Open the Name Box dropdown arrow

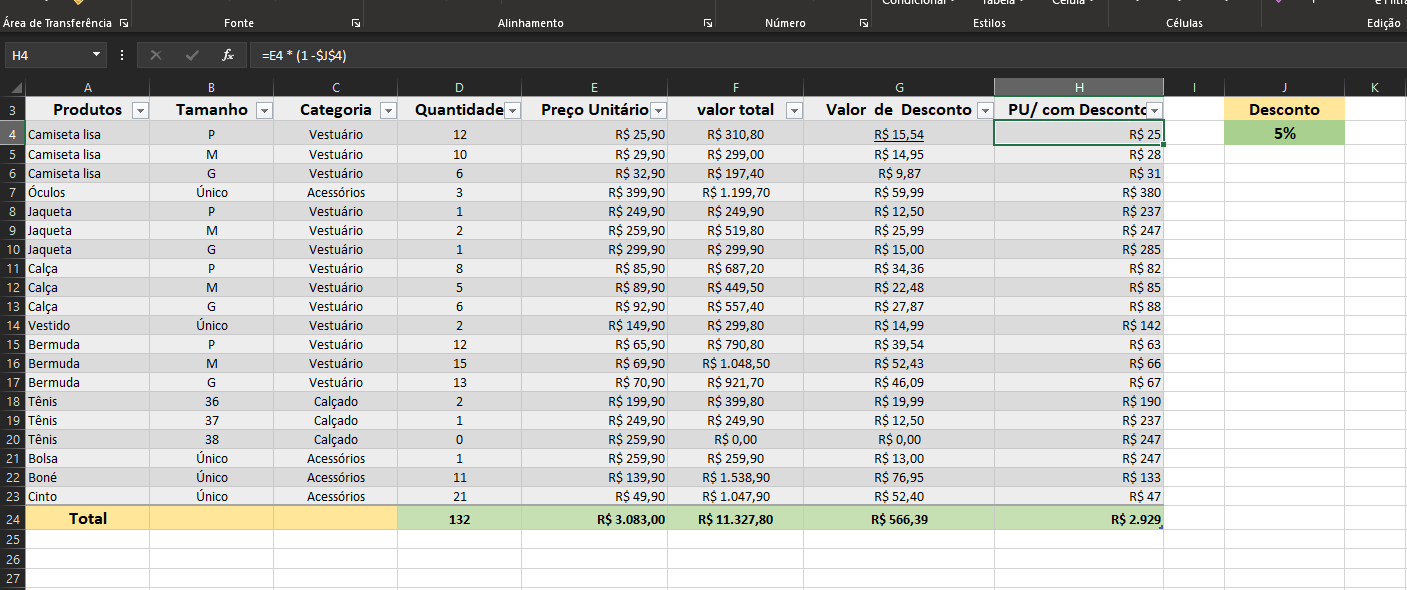pyautogui.click(x=97, y=55)
